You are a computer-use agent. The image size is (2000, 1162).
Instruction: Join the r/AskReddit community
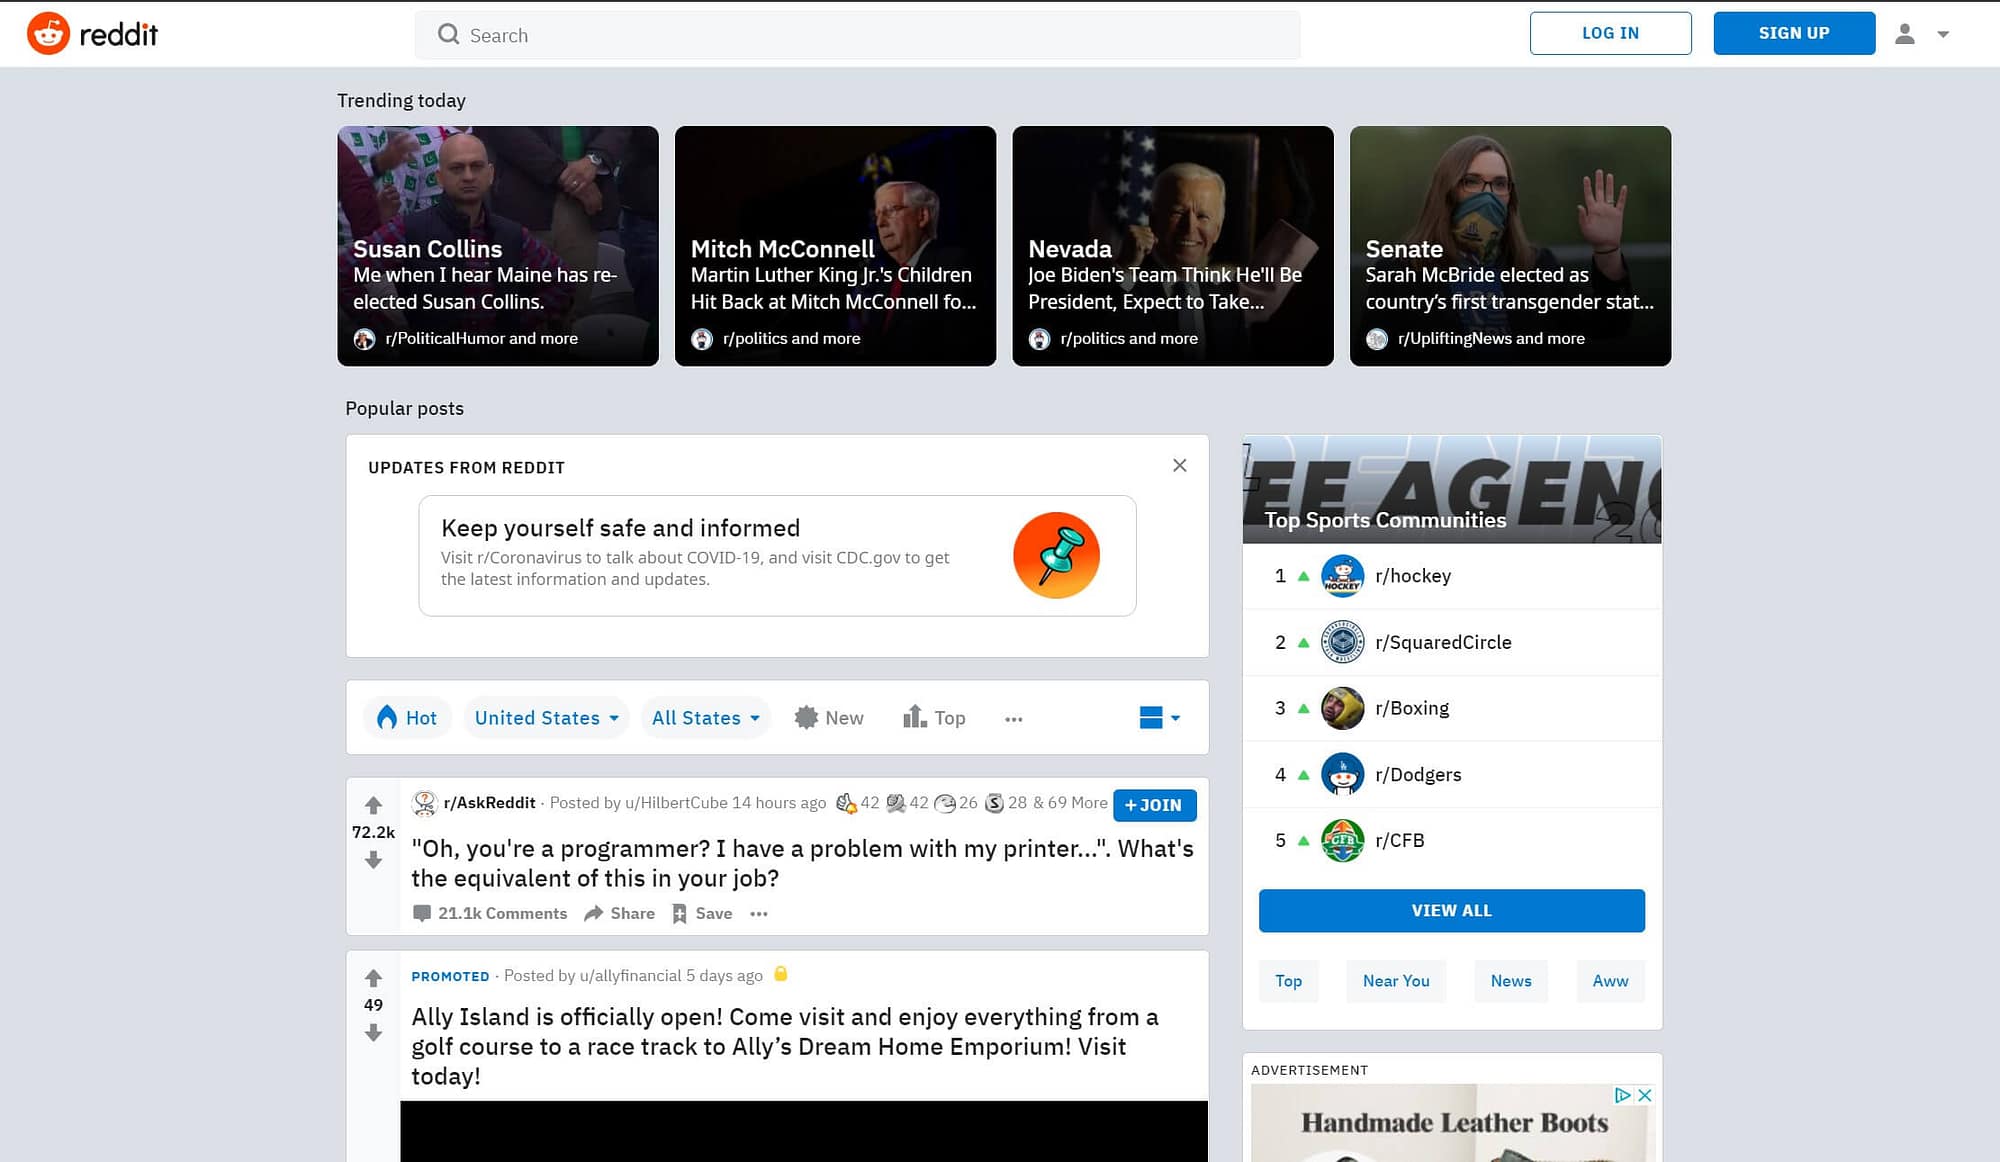pos(1154,805)
